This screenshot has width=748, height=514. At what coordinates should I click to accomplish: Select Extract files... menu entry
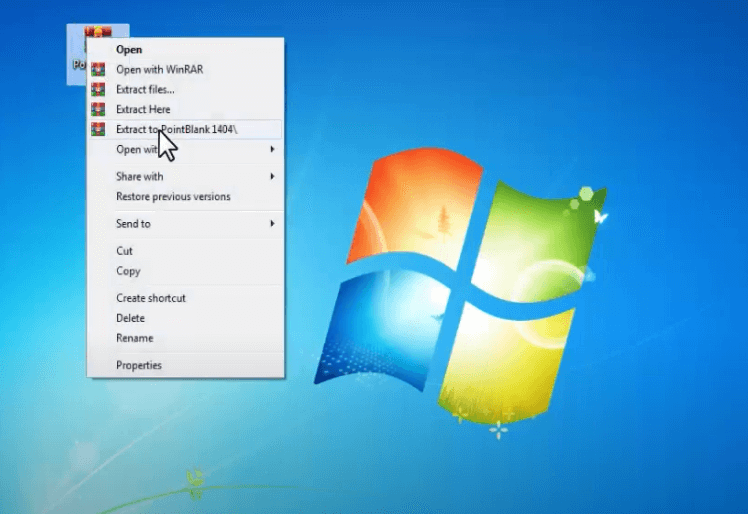click(x=186, y=90)
